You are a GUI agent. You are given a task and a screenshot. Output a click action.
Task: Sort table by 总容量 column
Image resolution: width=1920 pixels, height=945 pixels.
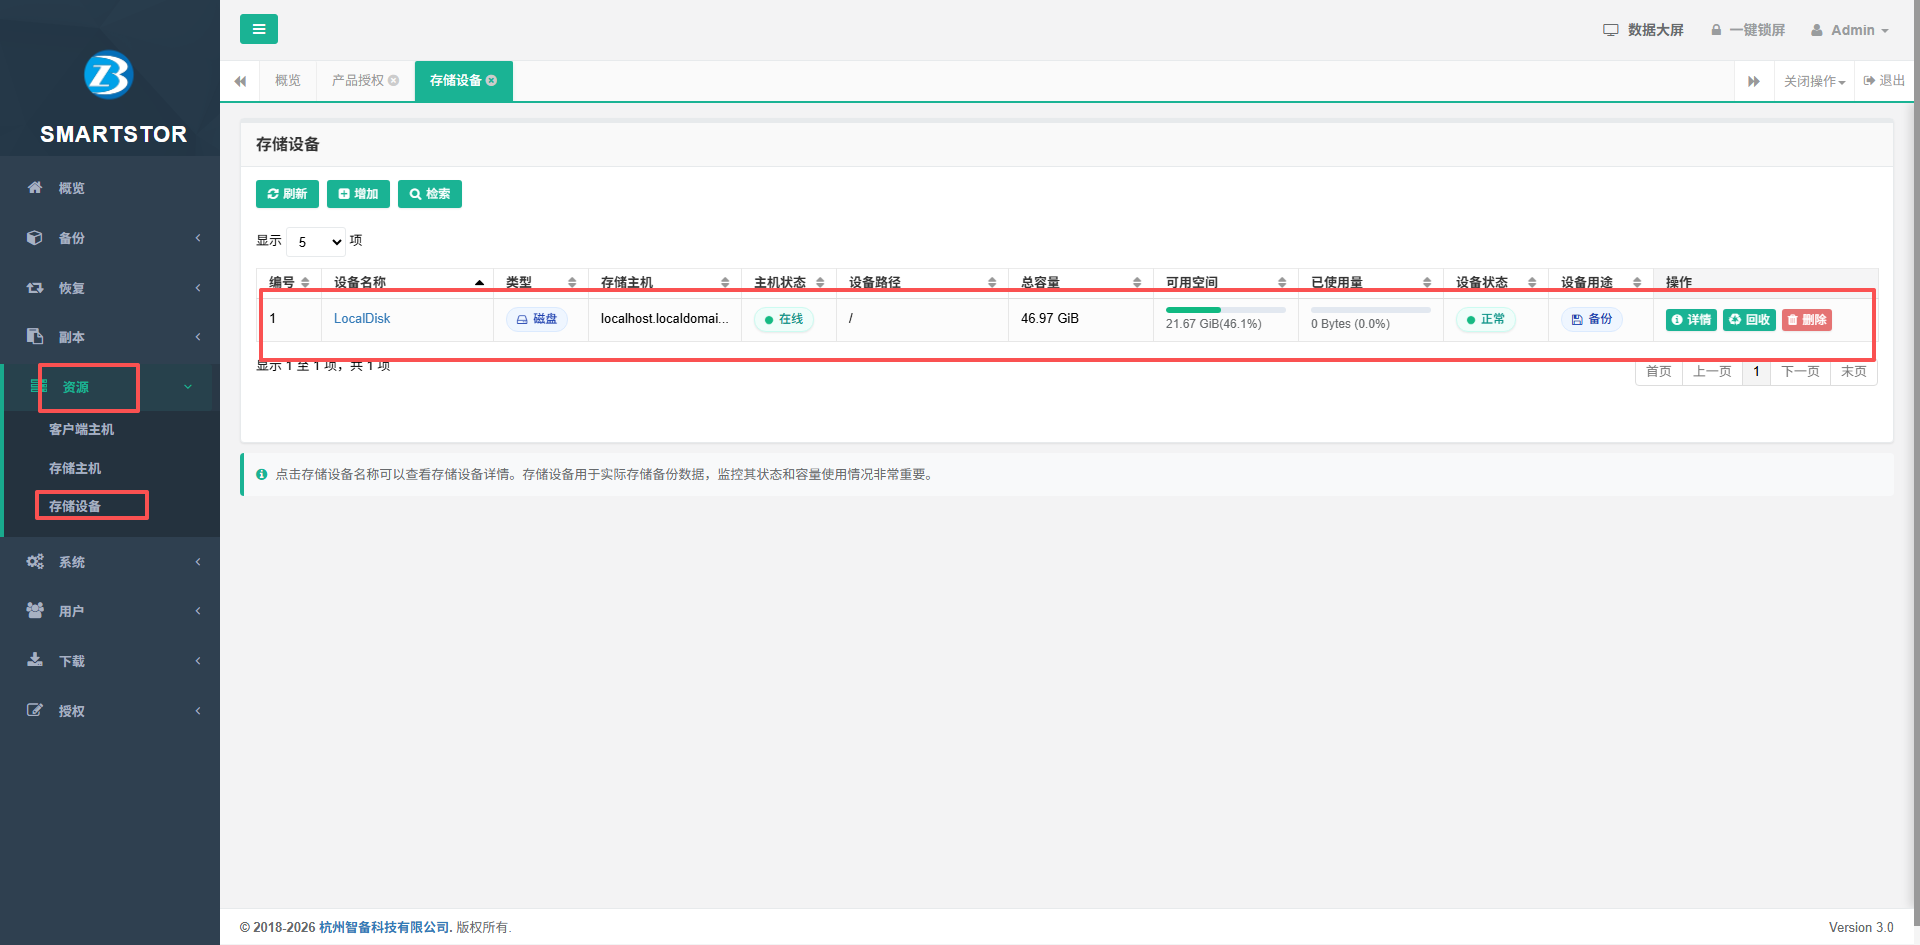[x=1081, y=282]
